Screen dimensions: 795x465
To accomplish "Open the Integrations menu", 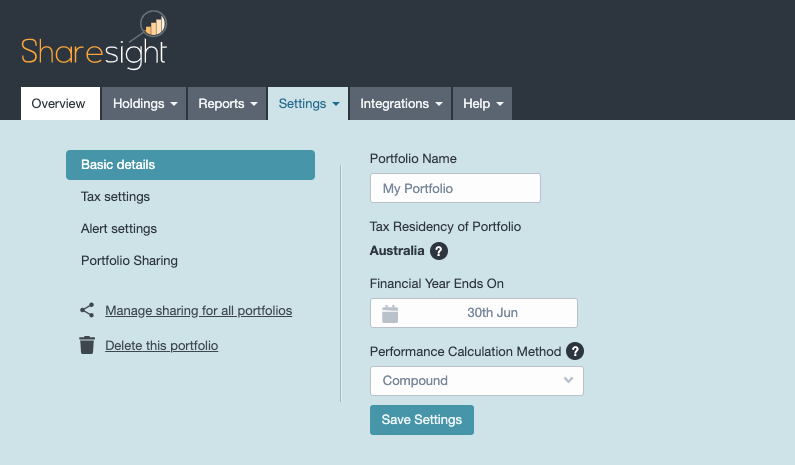I will [x=400, y=103].
